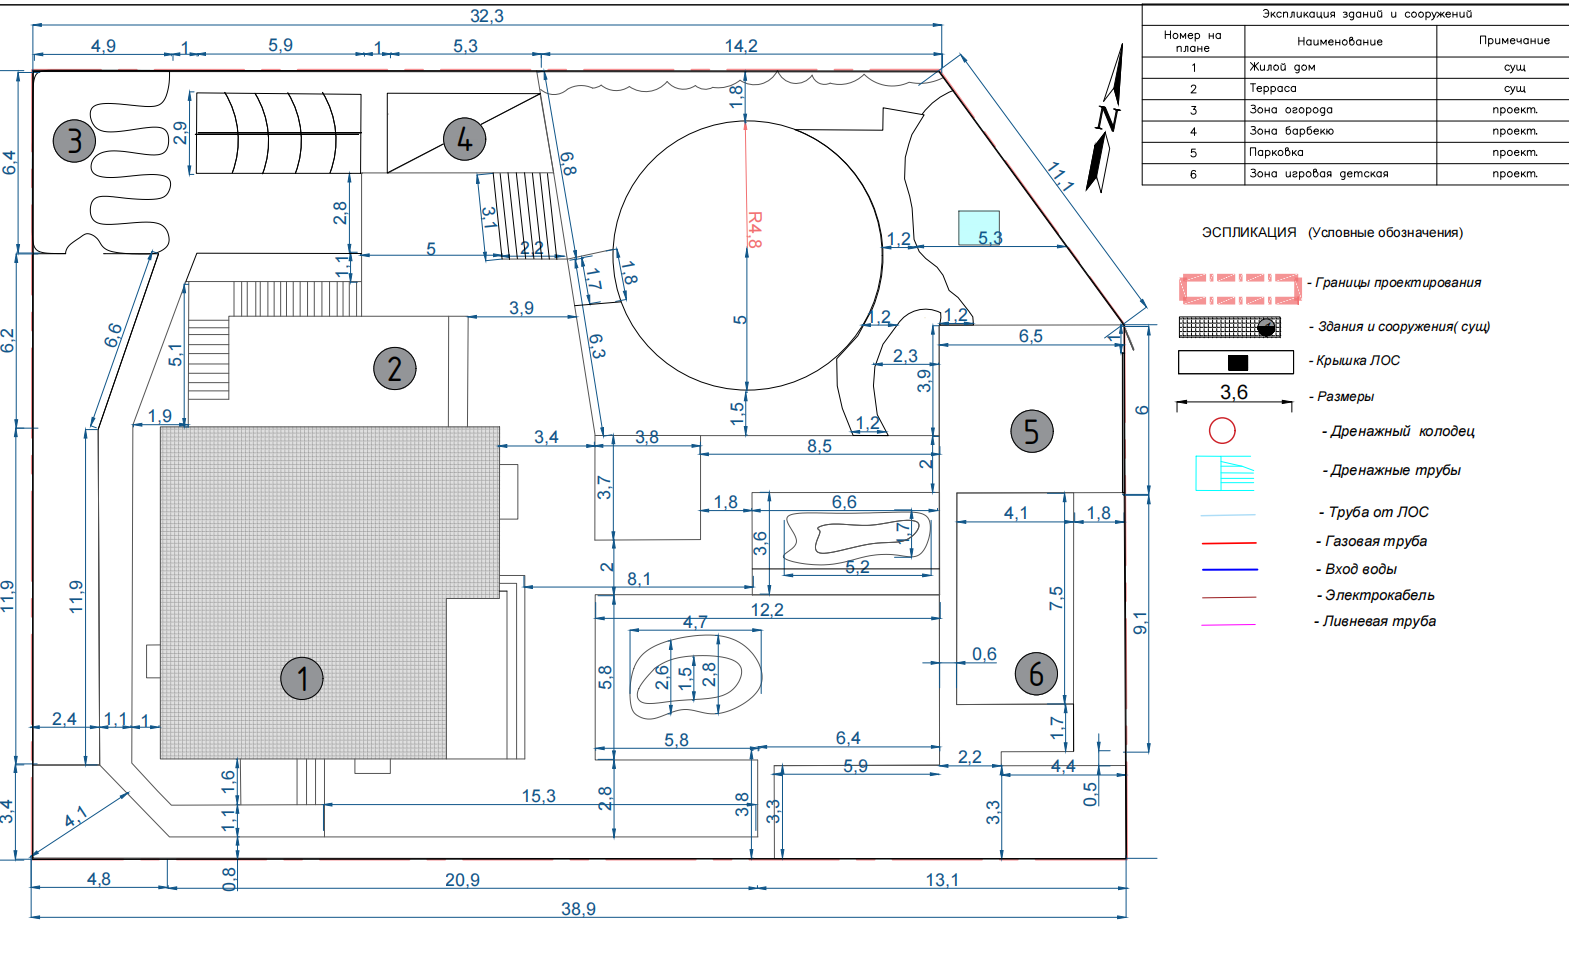Select the black ЛОС cover legend symbol
This screenshot has height=964, width=1569.
click(x=1237, y=362)
